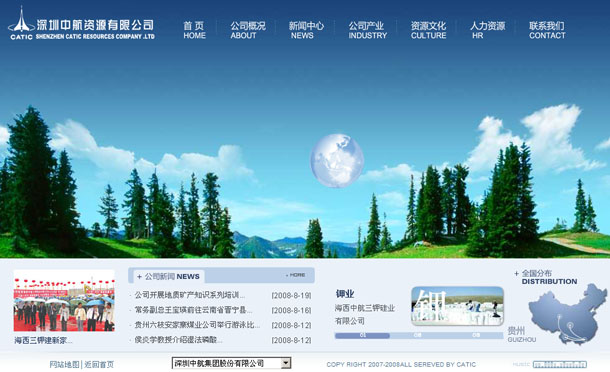Viewport: 610px width, 372px height.
Task: Click the plus icon beside 公司新闻 NEWS
Action: pos(139,277)
